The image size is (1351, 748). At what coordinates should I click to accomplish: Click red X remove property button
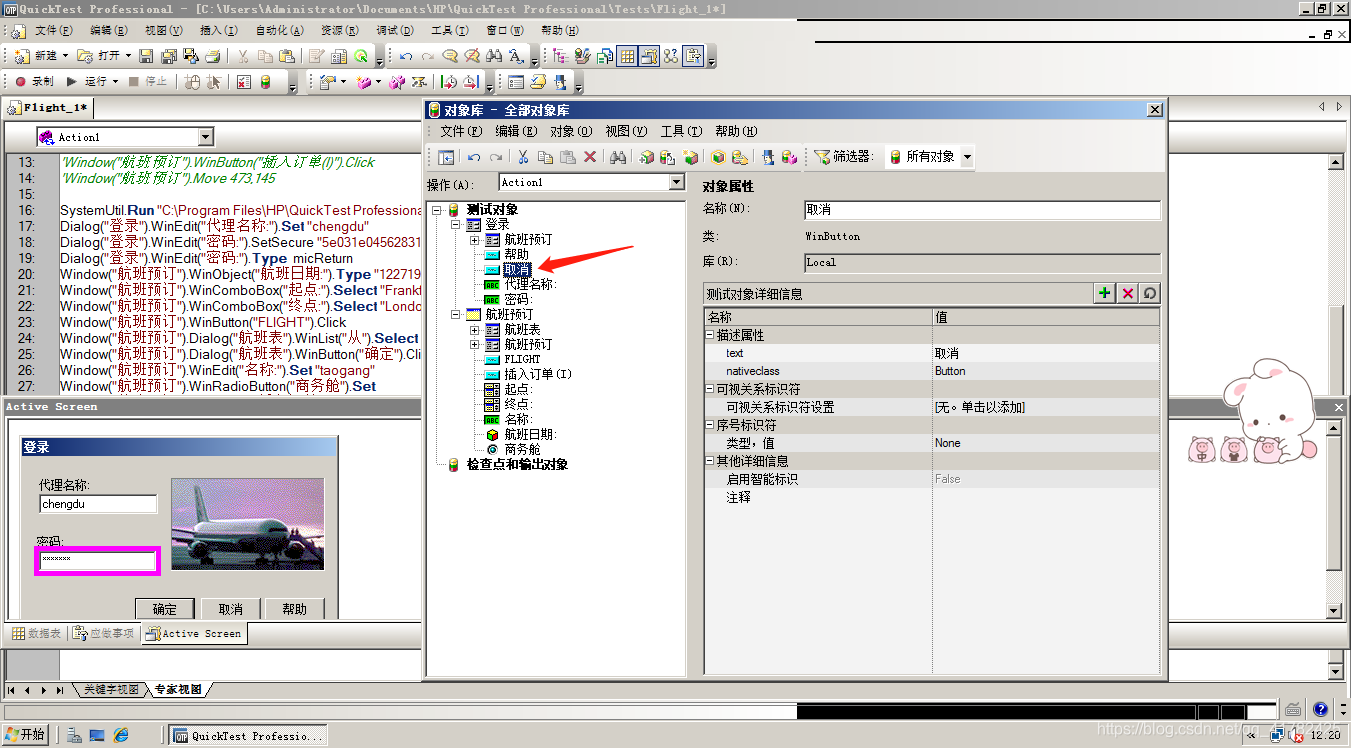[1128, 293]
